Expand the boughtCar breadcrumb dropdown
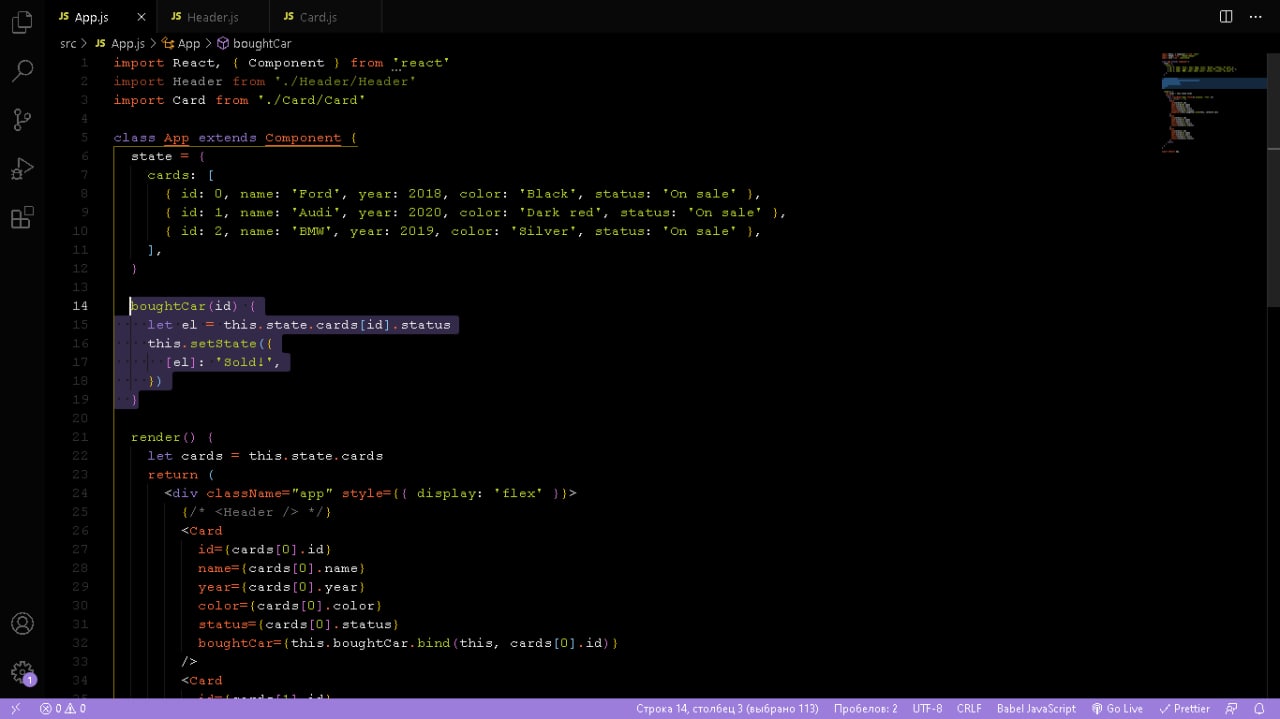The width and height of the screenshot is (1280, 719). (261, 44)
